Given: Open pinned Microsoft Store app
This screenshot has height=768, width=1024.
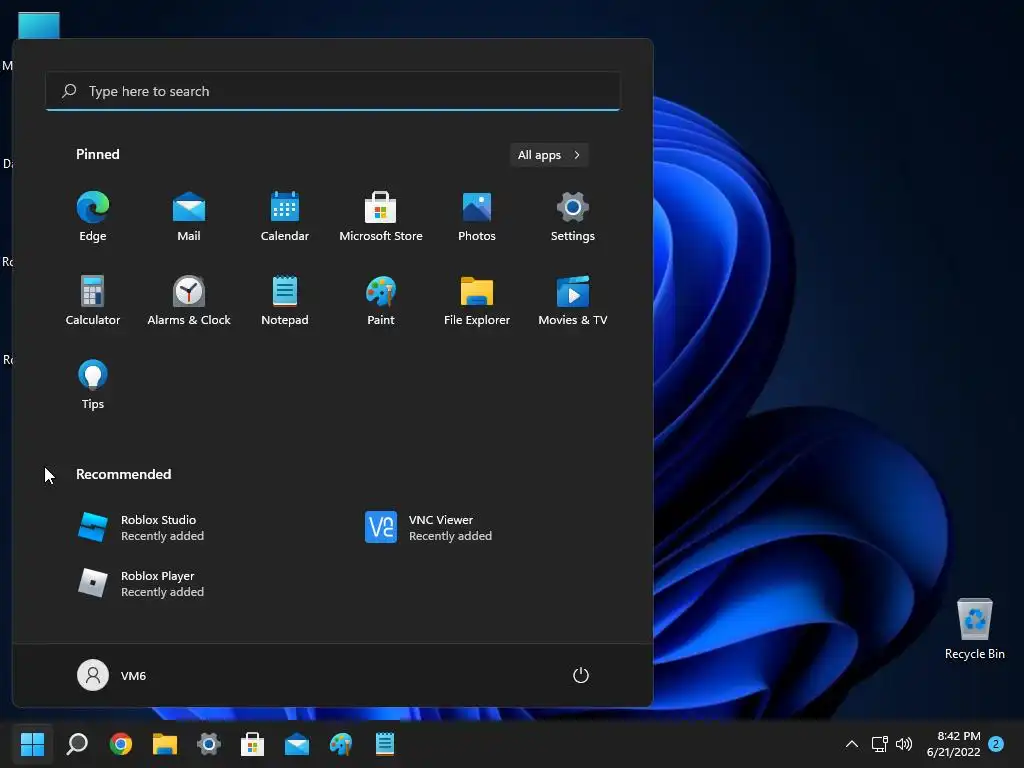Looking at the screenshot, I should click(x=381, y=217).
